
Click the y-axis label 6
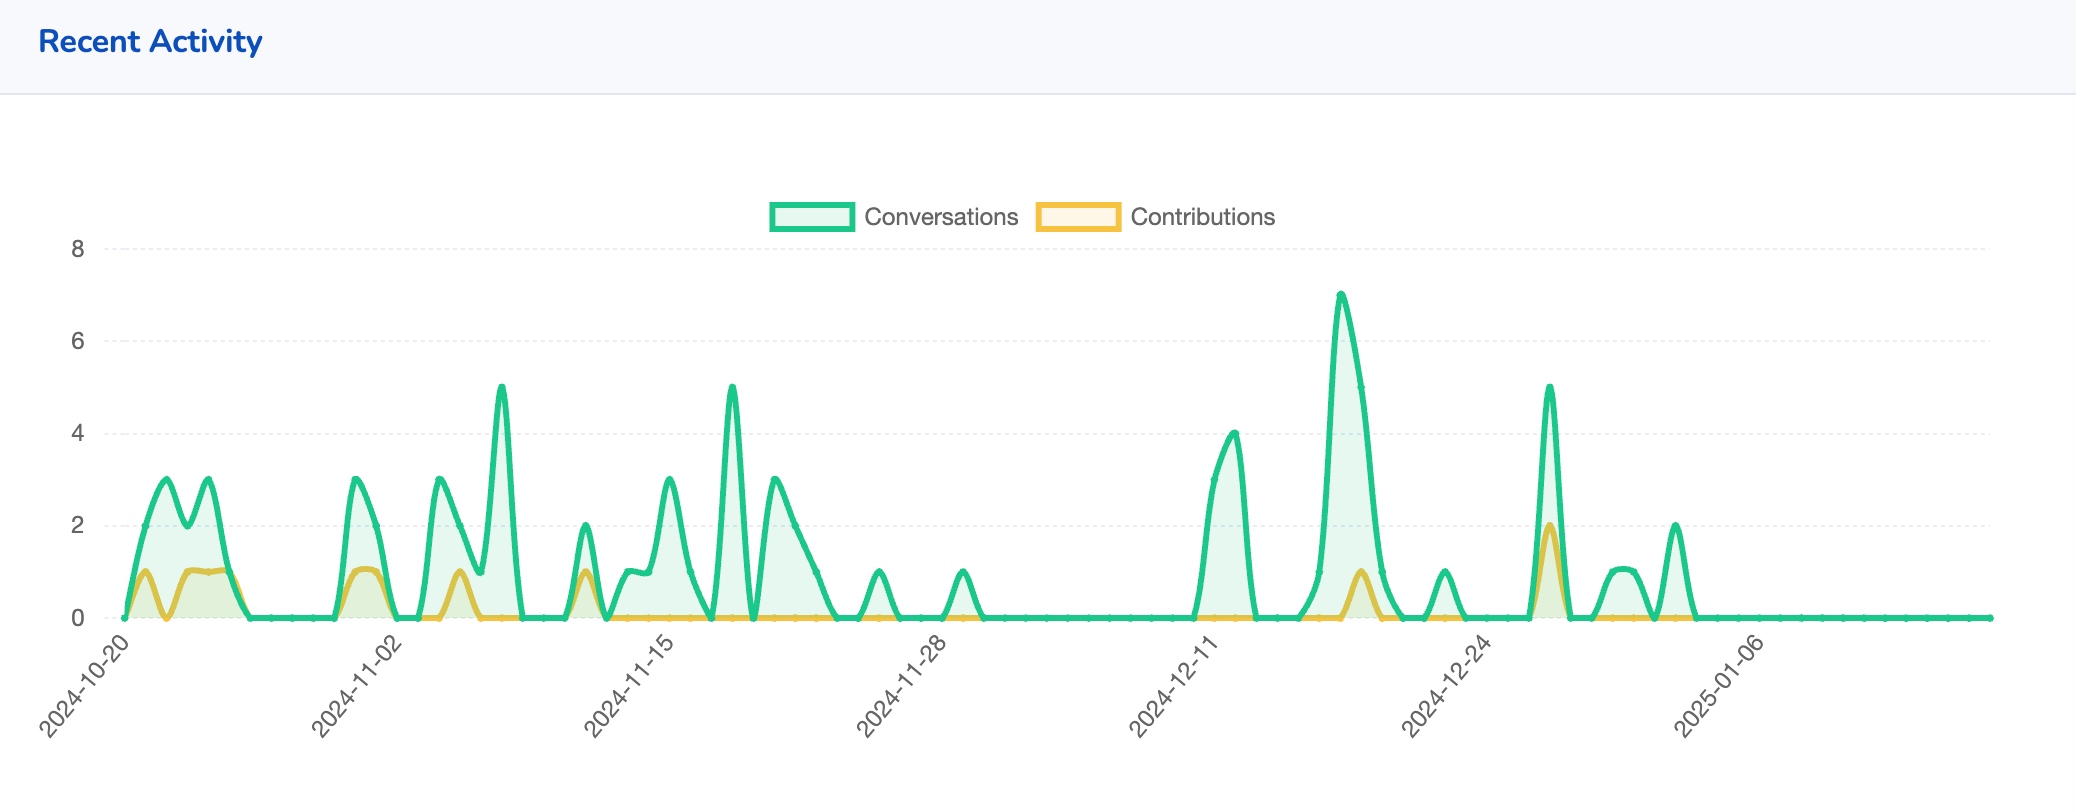coord(78,341)
